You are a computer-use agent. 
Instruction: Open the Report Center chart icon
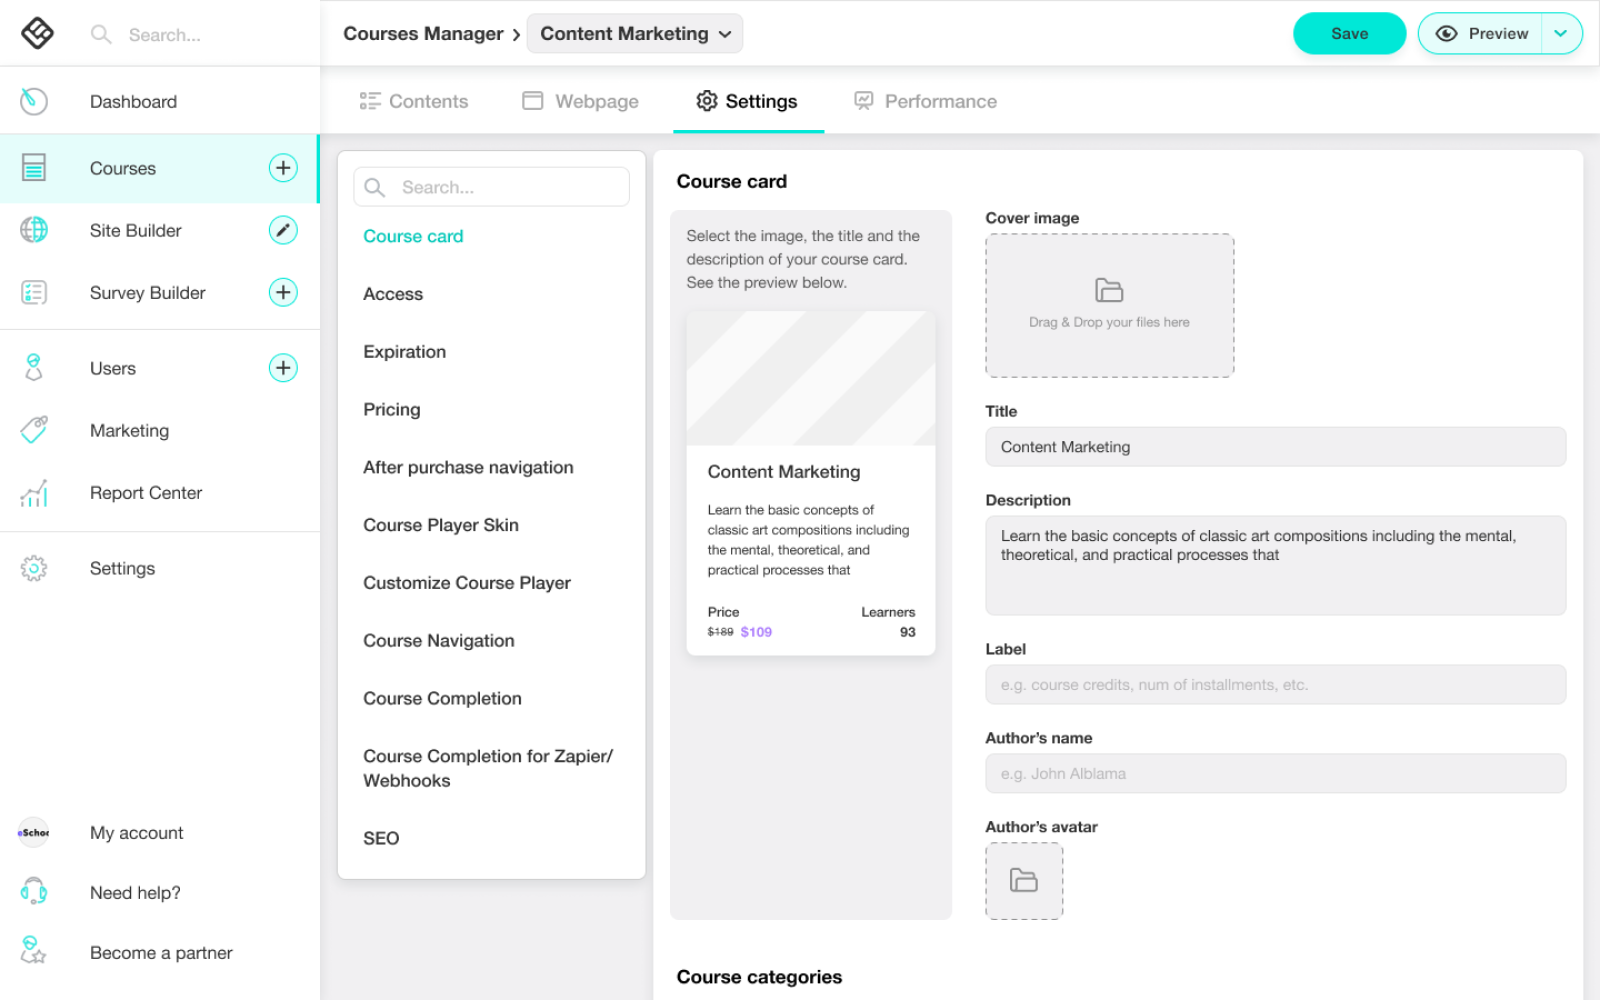34,493
